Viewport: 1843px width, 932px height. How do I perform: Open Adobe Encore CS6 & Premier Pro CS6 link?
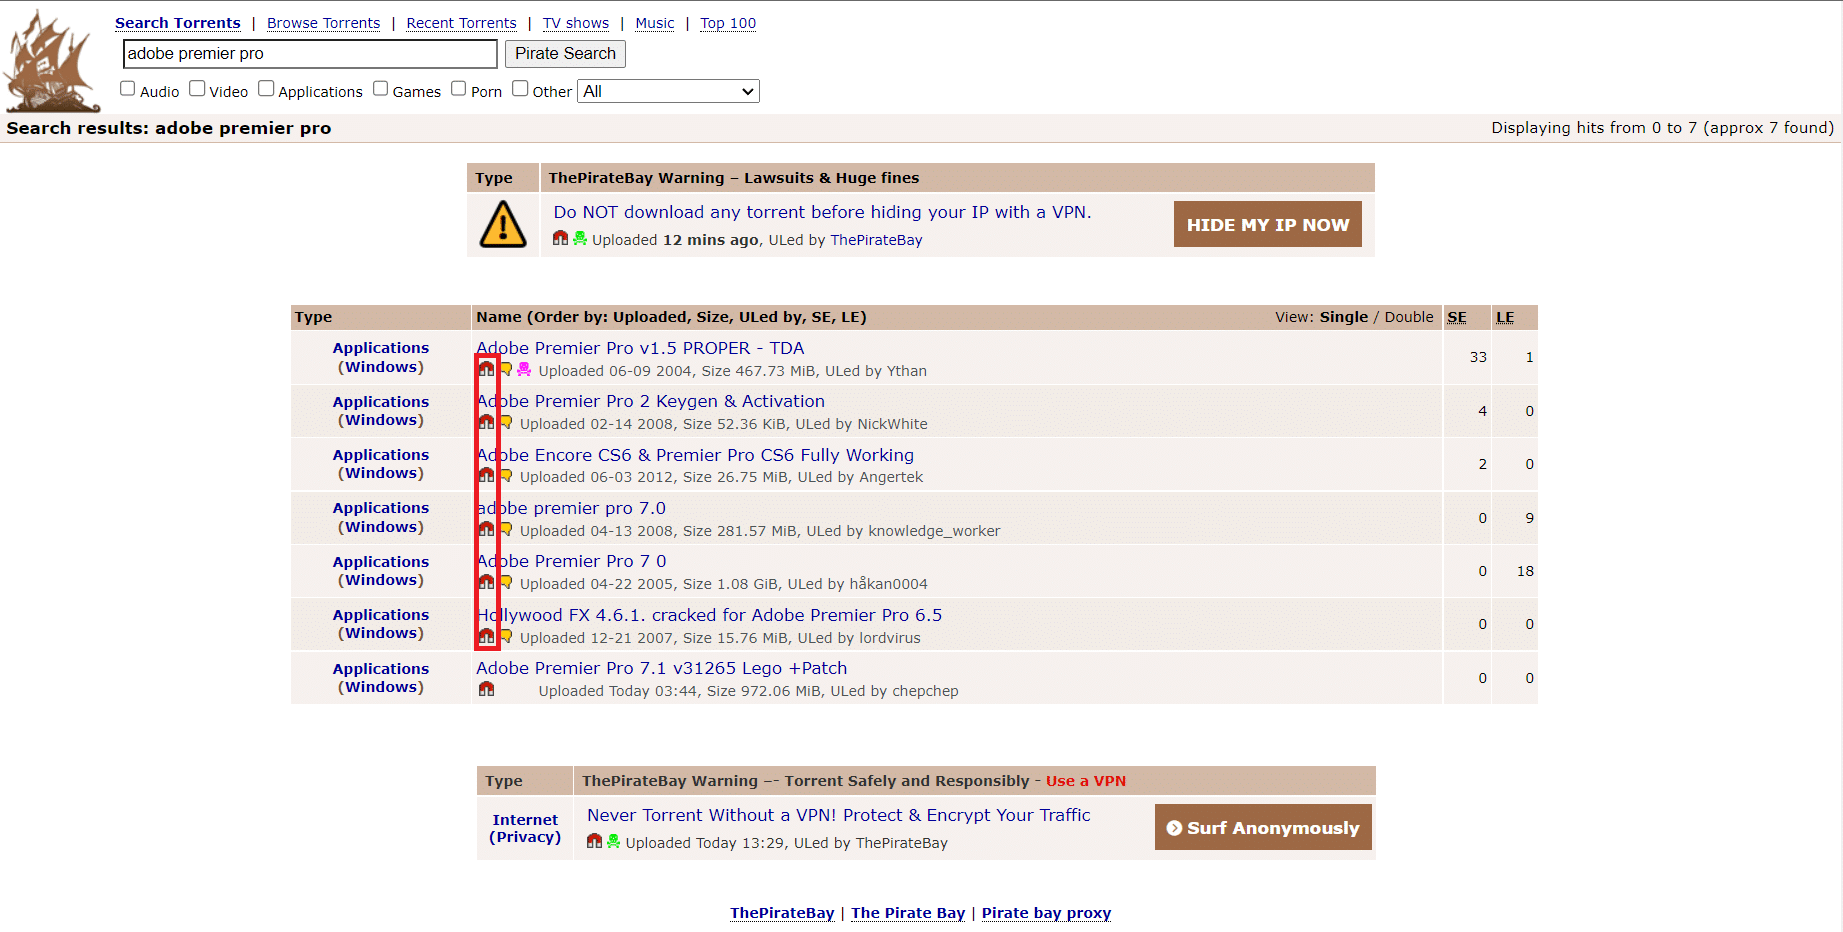click(695, 455)
